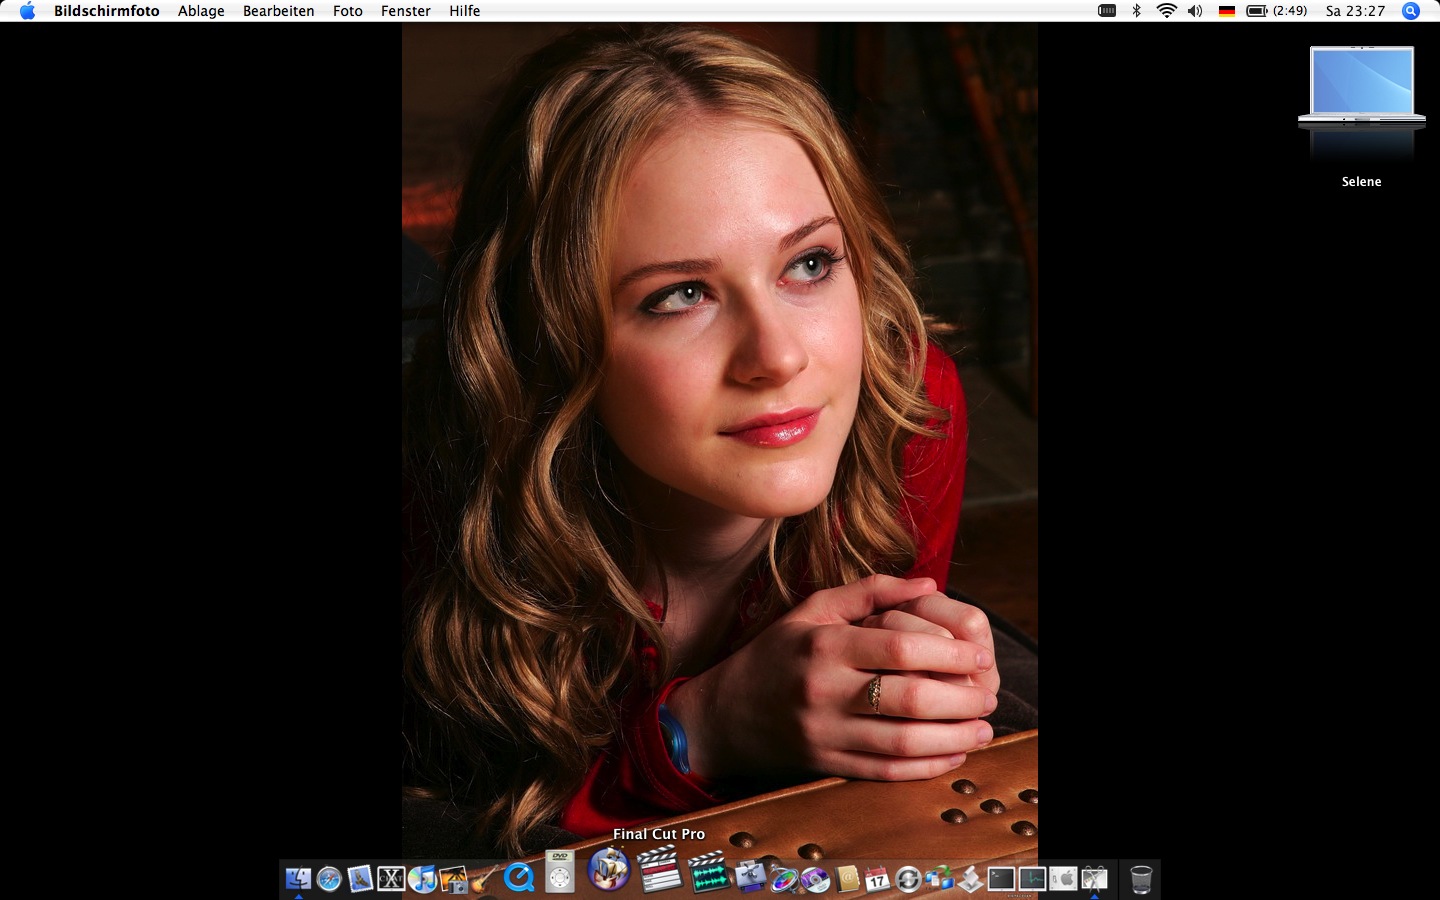This screenshot has height=900, width=1440.
Task: Launch DVD Studio Pro disc icon
Action: 815,879
